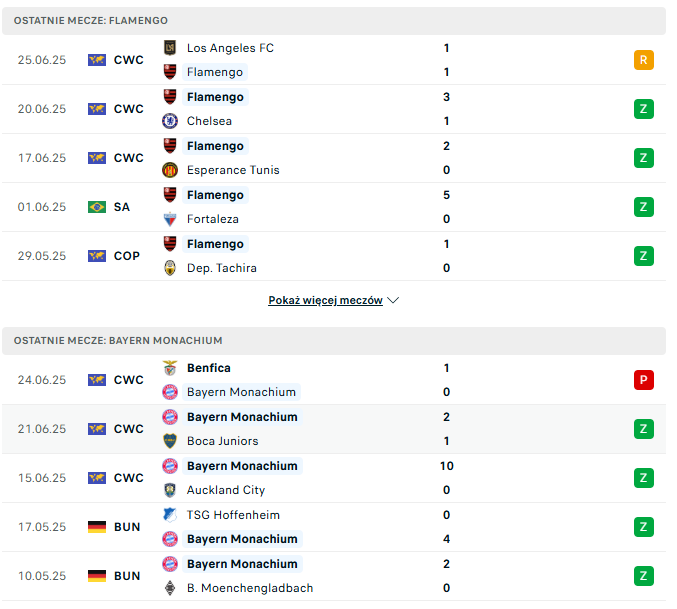
Task: Click the TSG Hoffenheim crest icon
Action: point(170,515)
